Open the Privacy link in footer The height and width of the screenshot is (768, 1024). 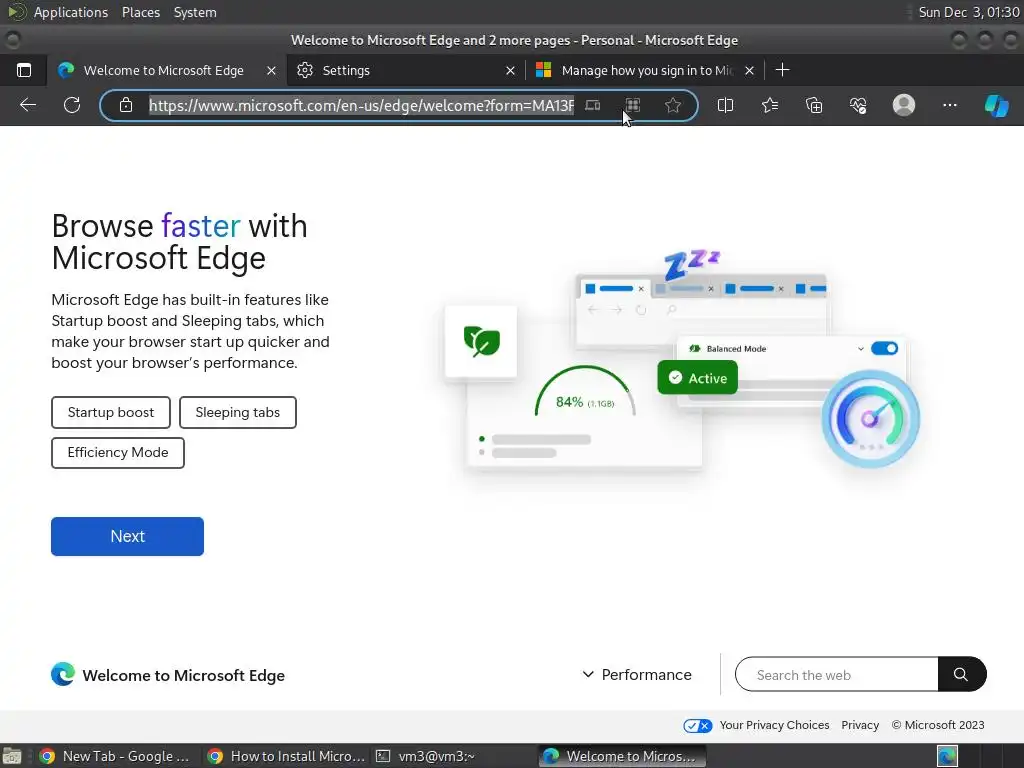(x=860, y=725)
